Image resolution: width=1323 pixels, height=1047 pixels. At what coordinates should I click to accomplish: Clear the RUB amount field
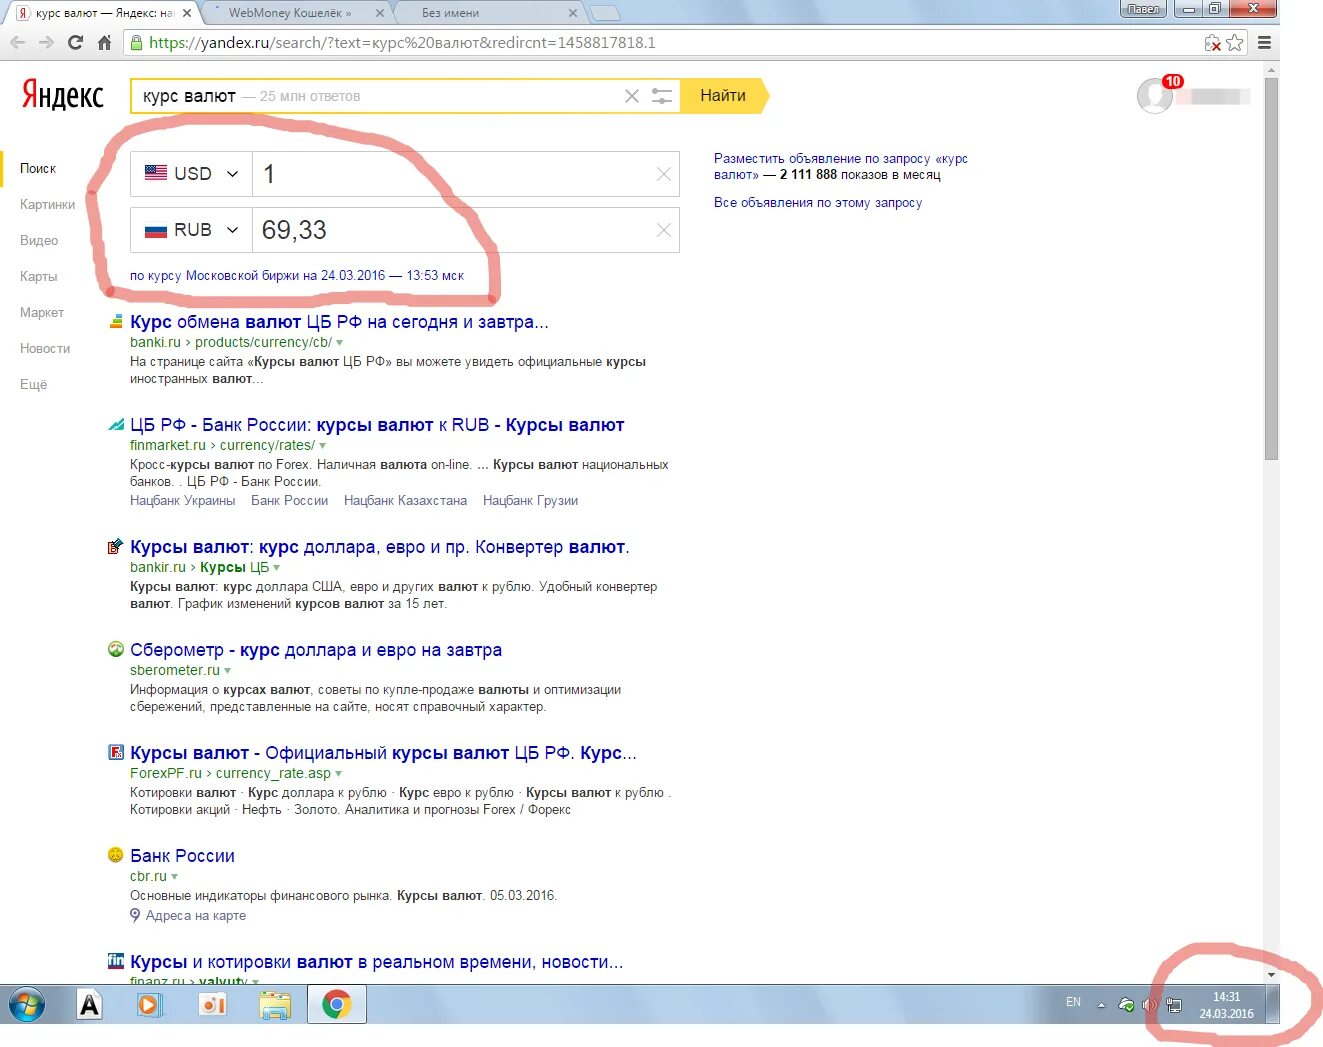coord(663,230)
